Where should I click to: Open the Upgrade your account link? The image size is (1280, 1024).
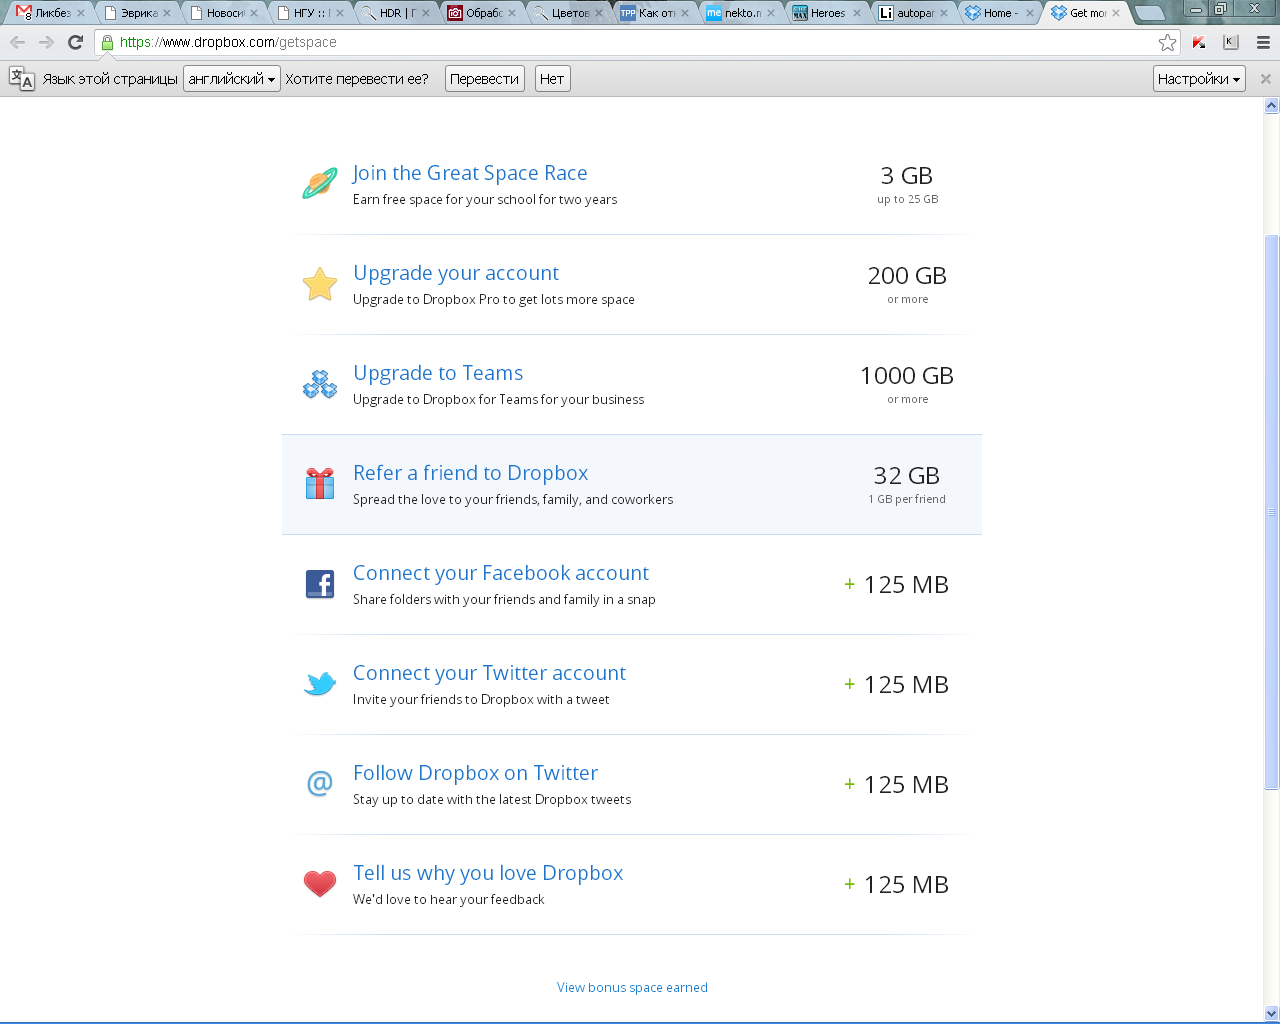(x=456, y=273)
